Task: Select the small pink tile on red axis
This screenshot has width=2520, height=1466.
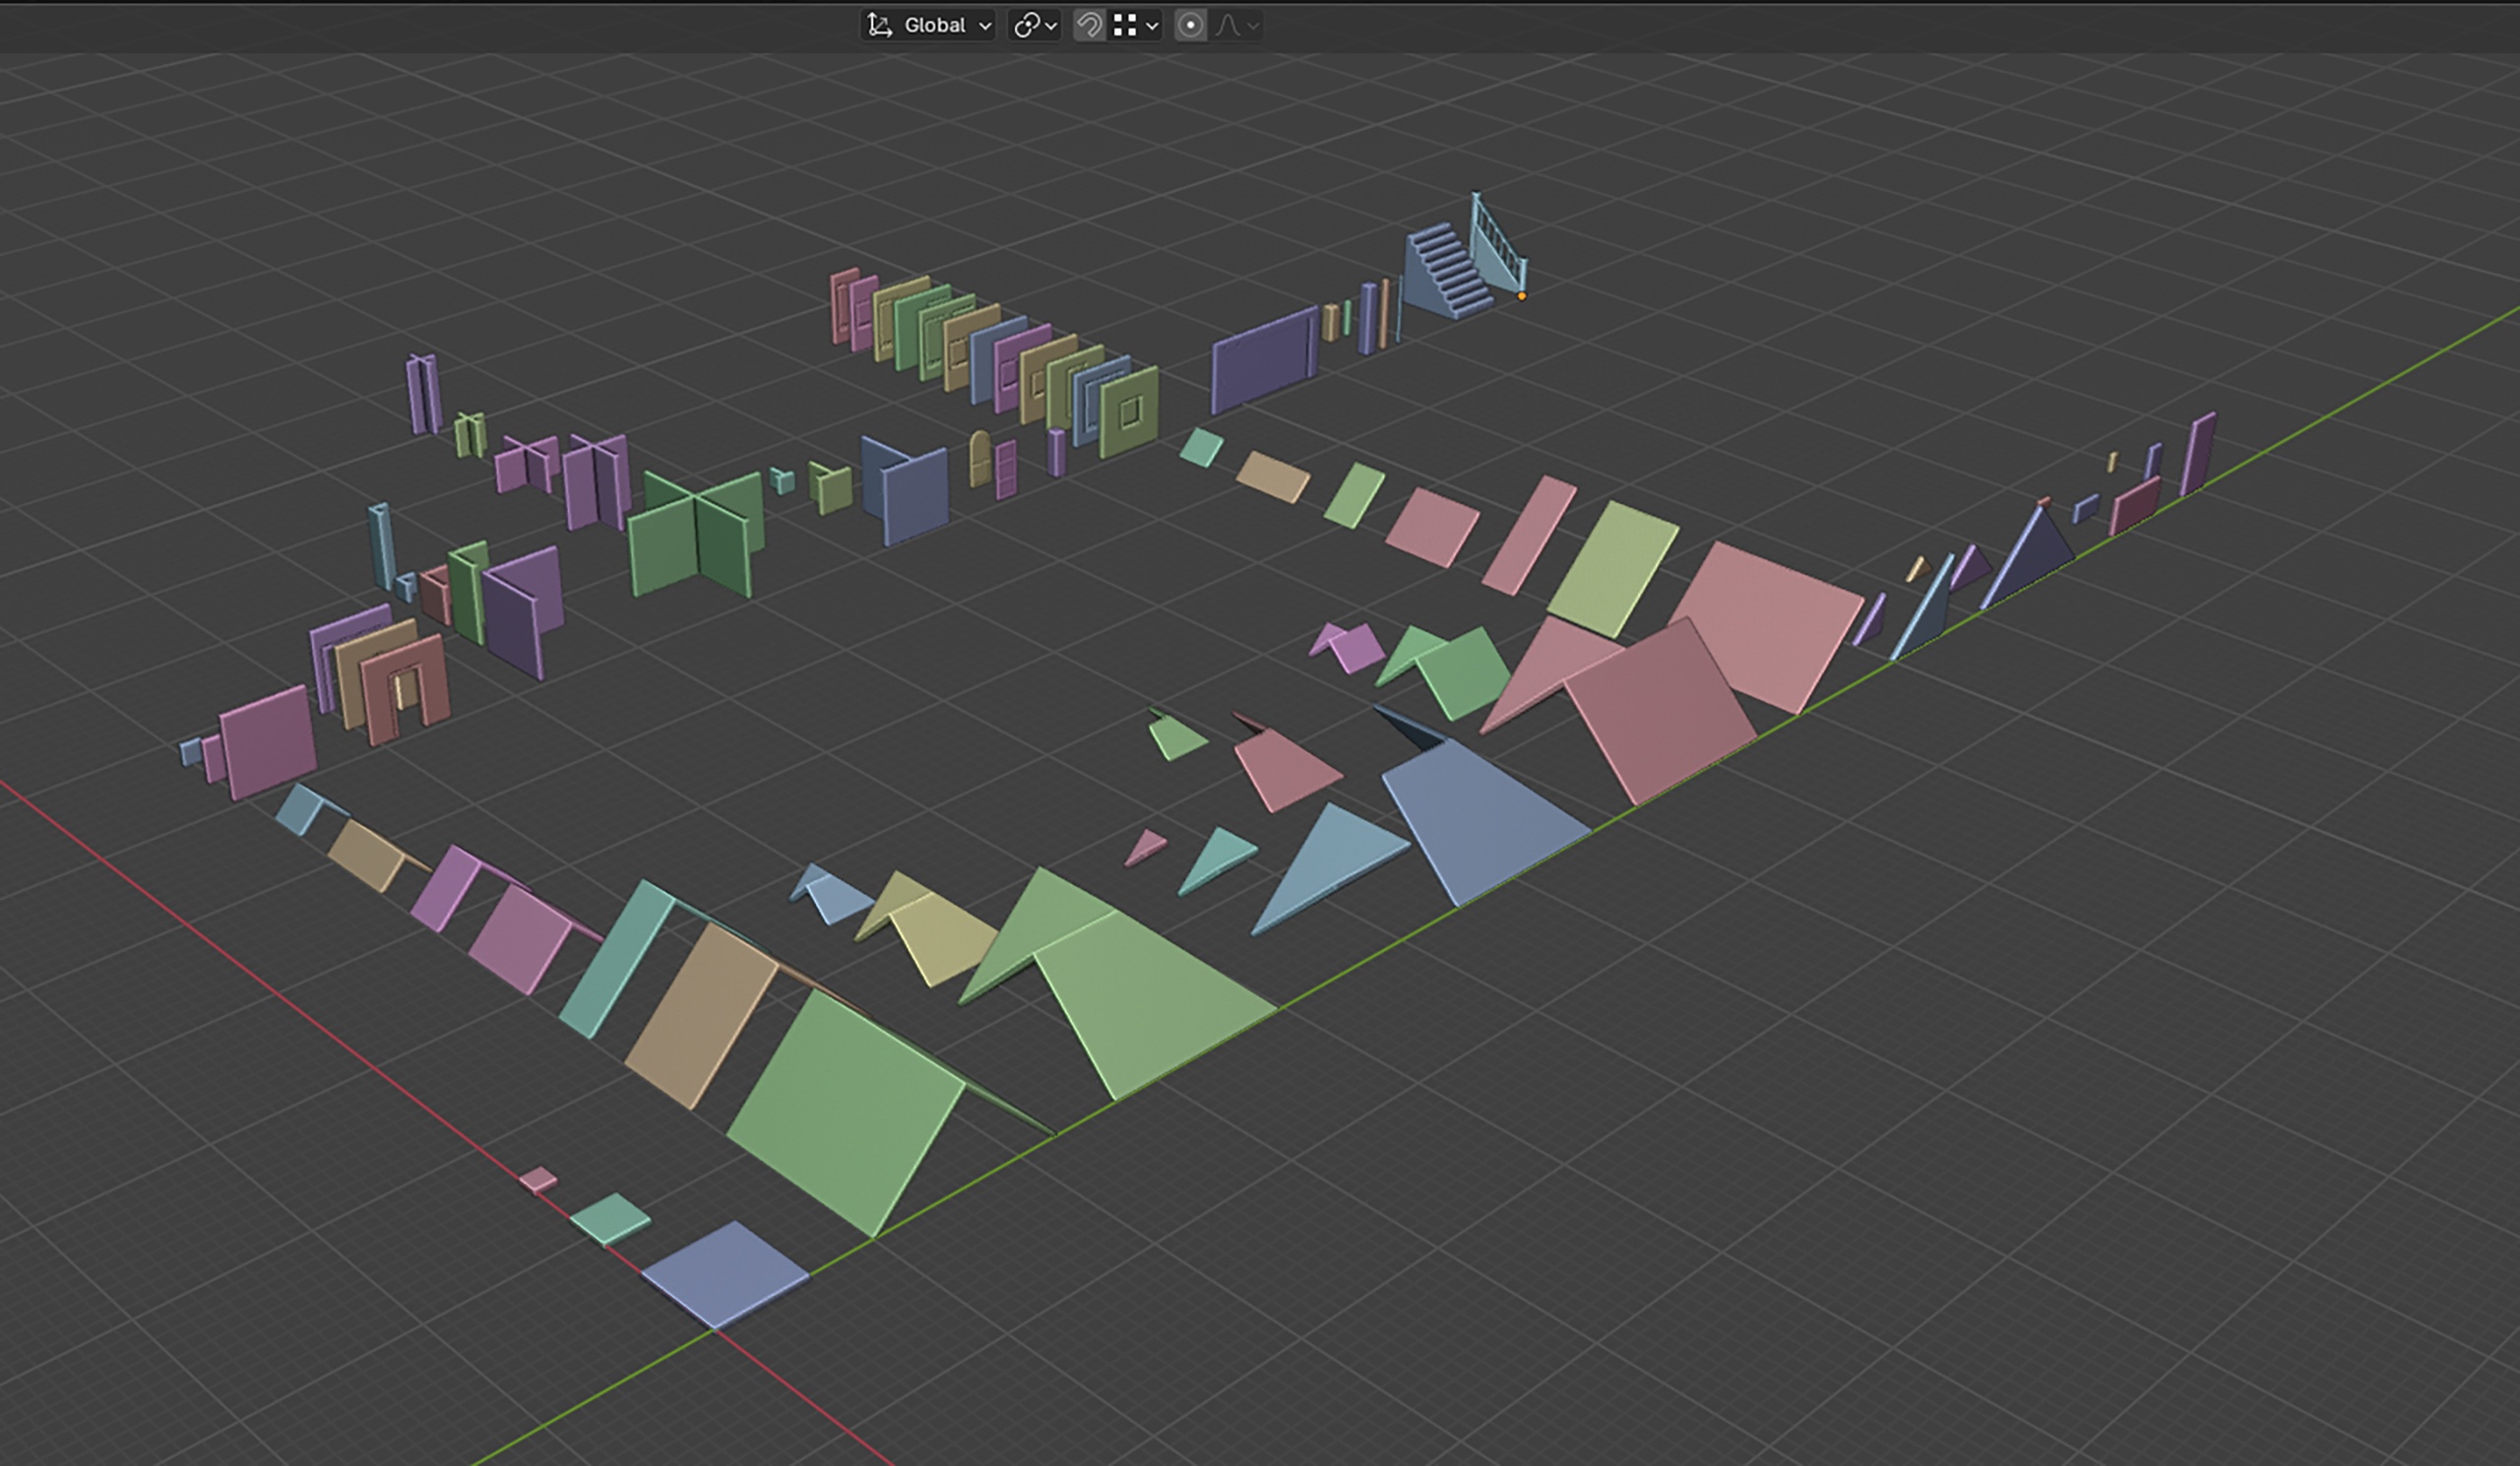Action: tap(538, 1180)
